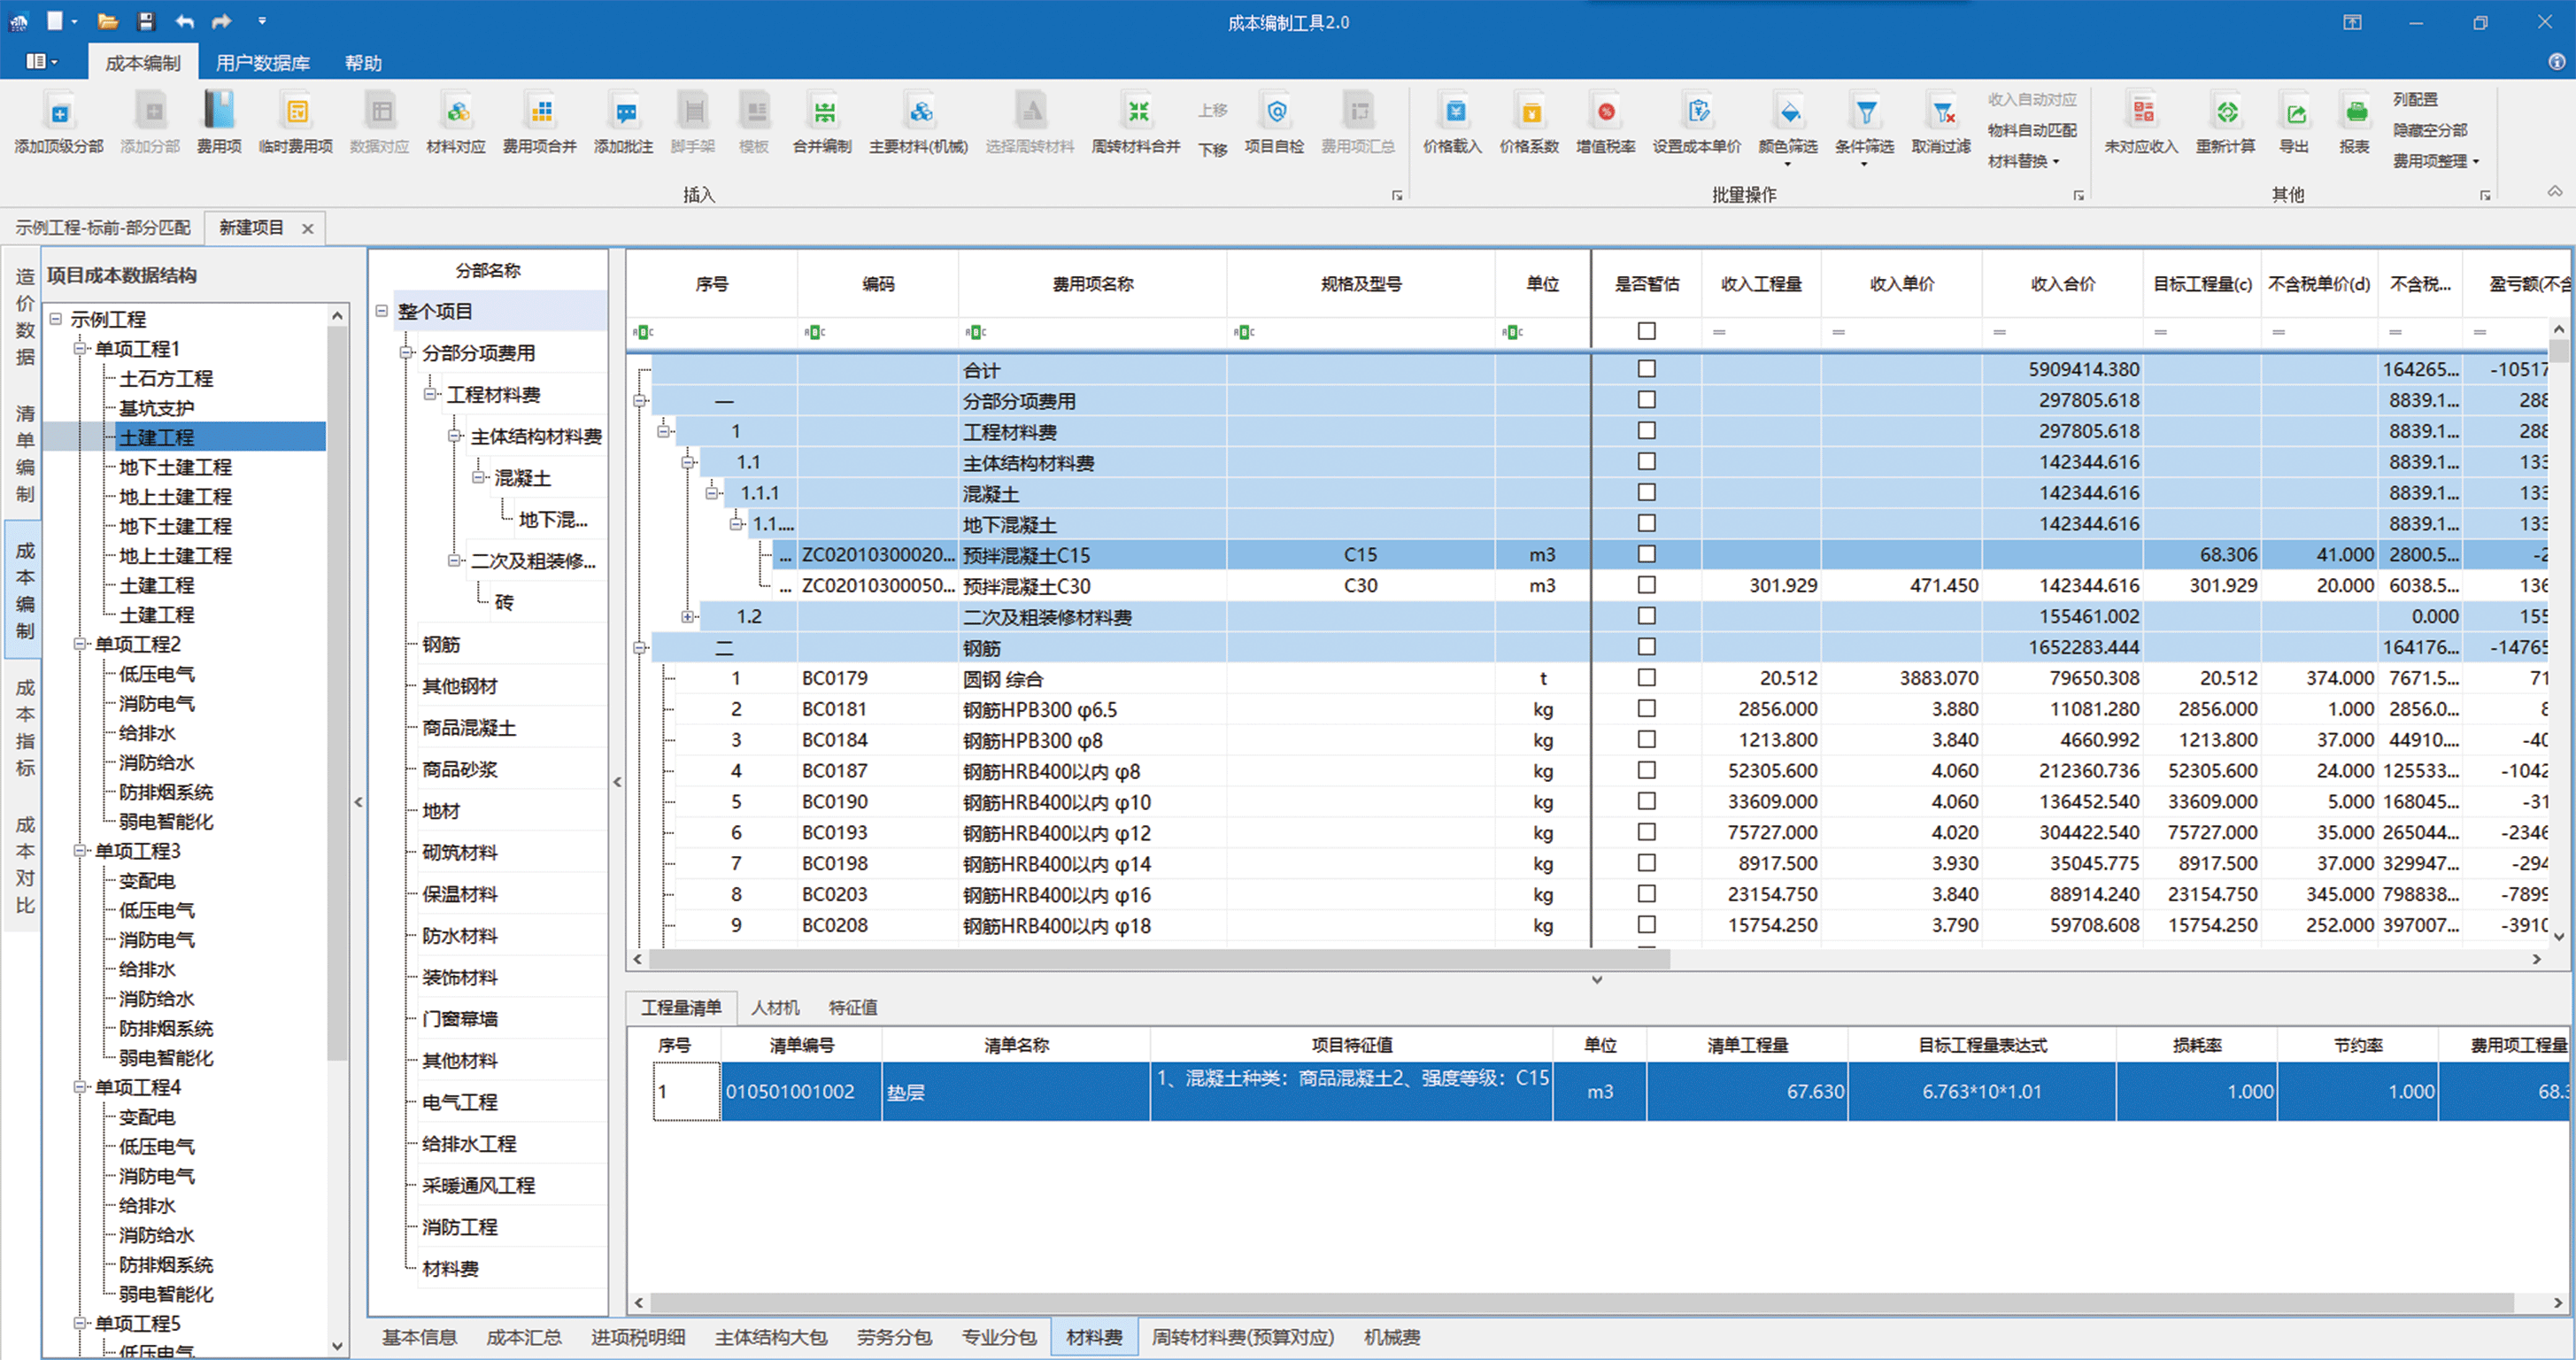Click the 导出 export icon
2576x1360 pixels.
click(x=2295, y=112)
